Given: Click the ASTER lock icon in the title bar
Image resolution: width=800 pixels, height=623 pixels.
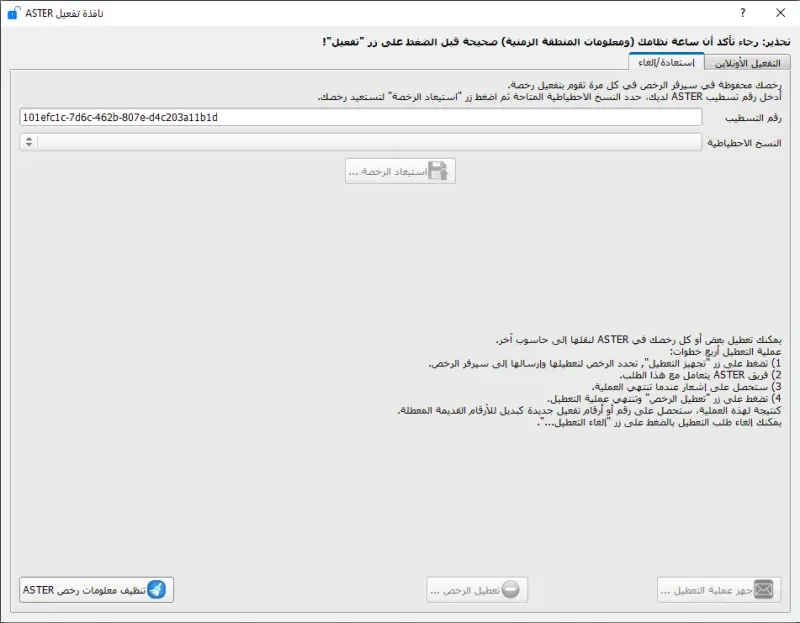Looking at the screenshot, I should pos(12,13).
